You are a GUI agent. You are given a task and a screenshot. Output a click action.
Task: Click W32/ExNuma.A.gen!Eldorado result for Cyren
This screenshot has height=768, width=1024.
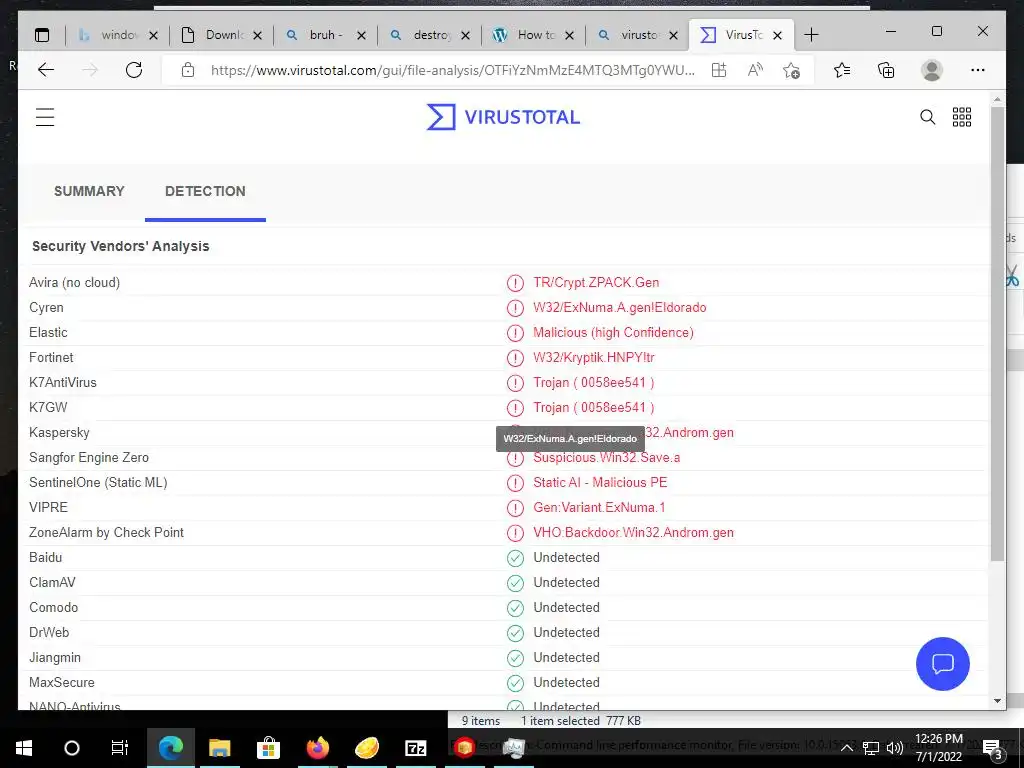point(620,308)
